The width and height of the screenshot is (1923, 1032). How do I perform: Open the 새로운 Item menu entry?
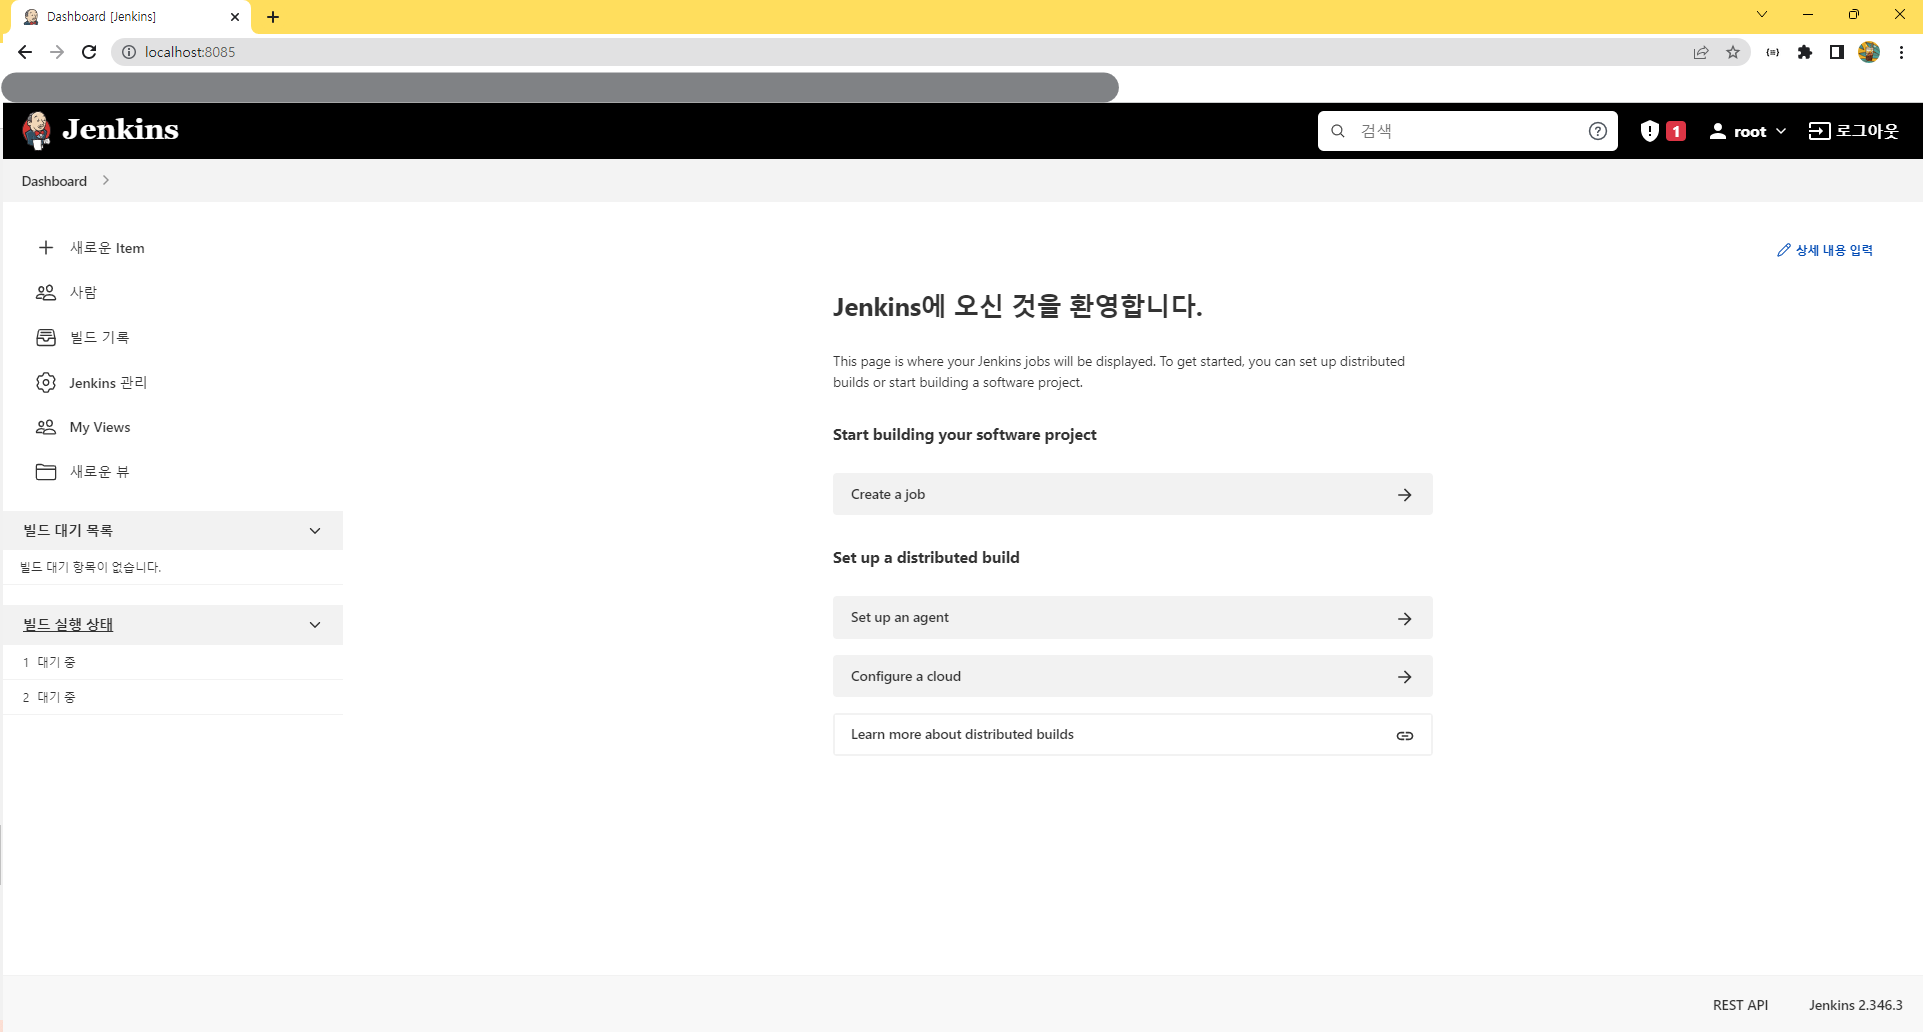tap(107, 248)
